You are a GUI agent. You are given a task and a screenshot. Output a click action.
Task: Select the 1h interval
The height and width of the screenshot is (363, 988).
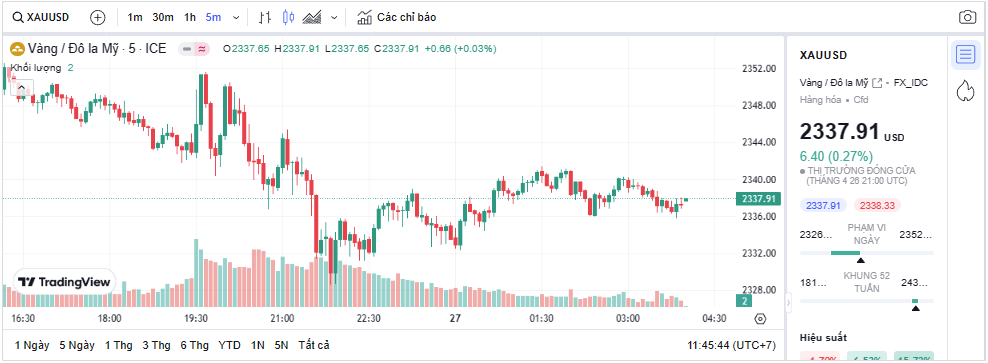[190, 18]
